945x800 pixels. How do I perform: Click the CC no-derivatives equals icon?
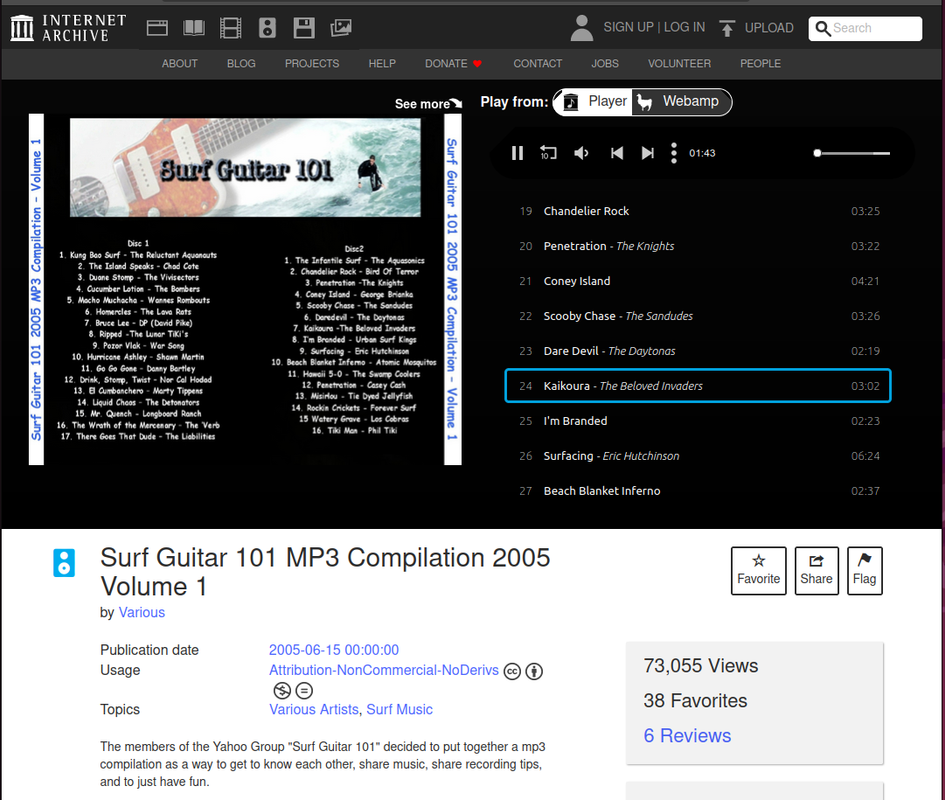(304, 690)
